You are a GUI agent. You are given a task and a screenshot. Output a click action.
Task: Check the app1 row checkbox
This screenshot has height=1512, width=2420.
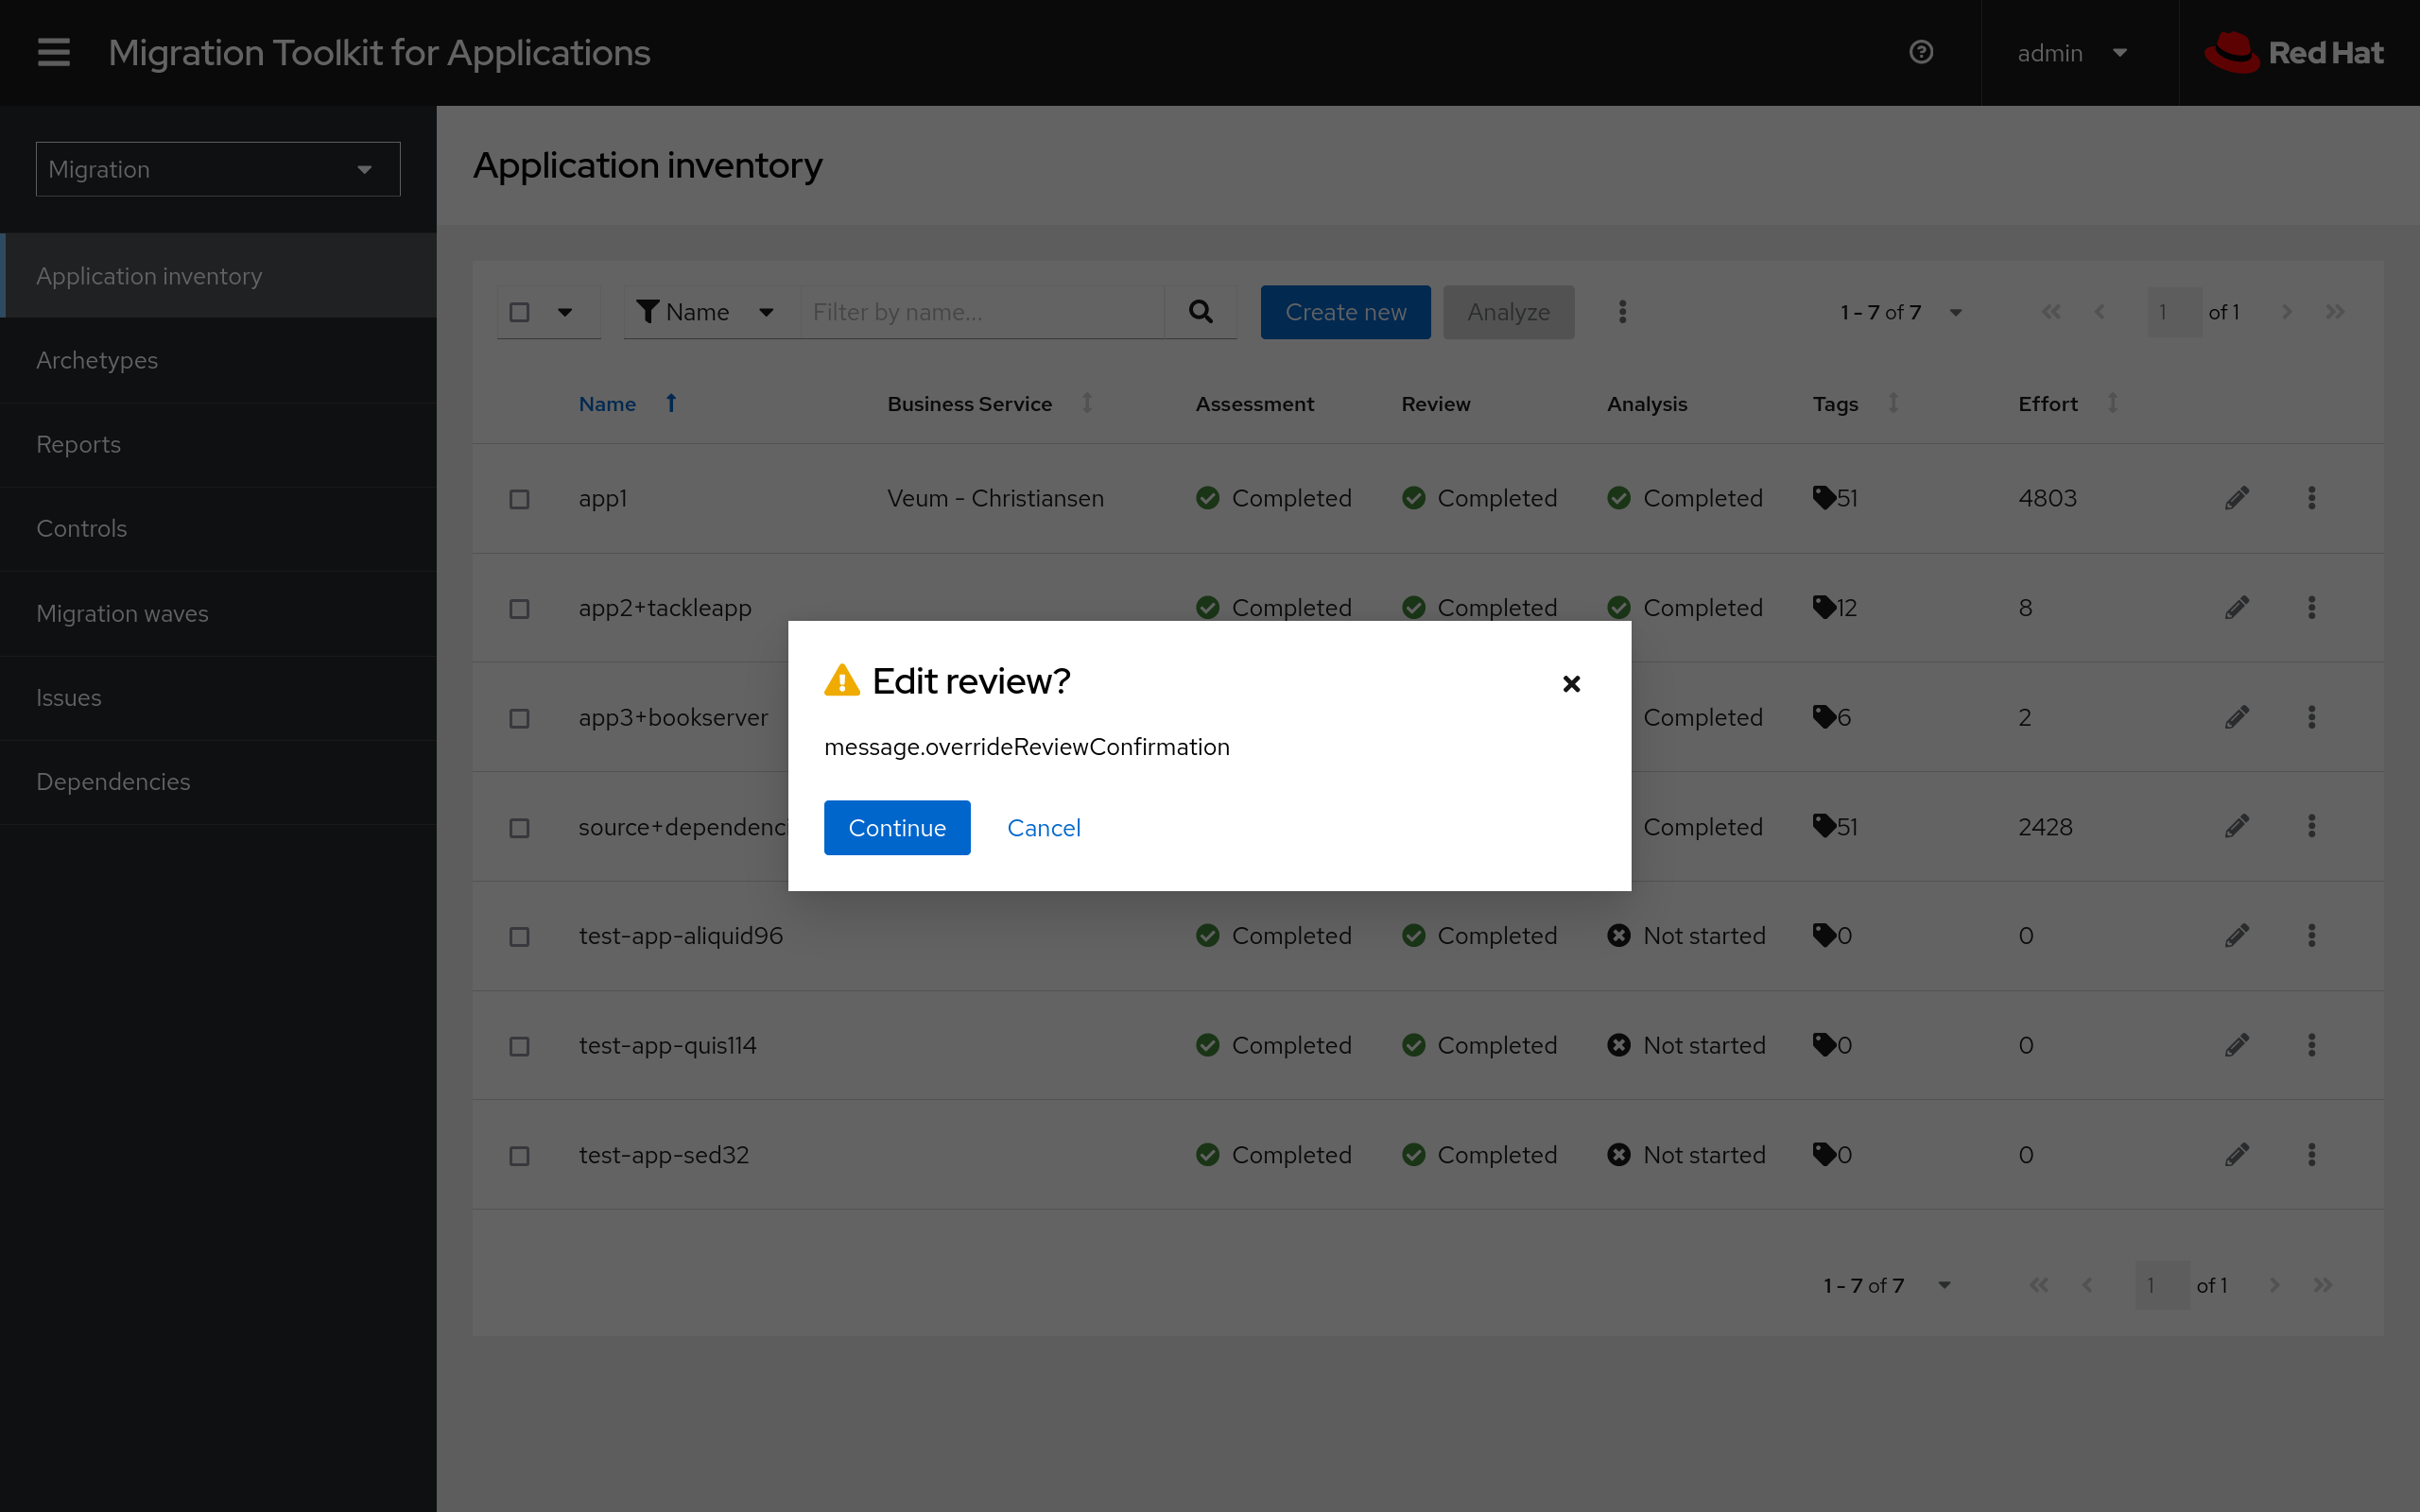(519, 499)
